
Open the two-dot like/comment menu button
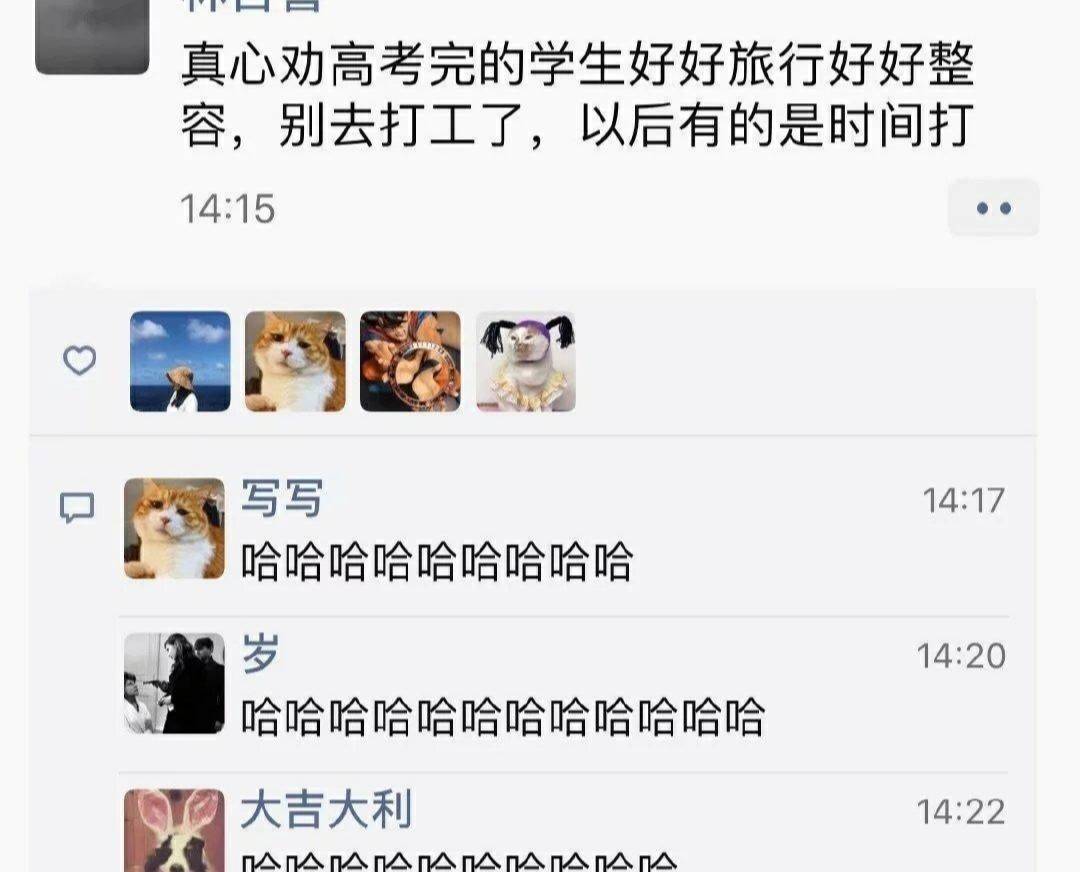[x=993, y=208]
